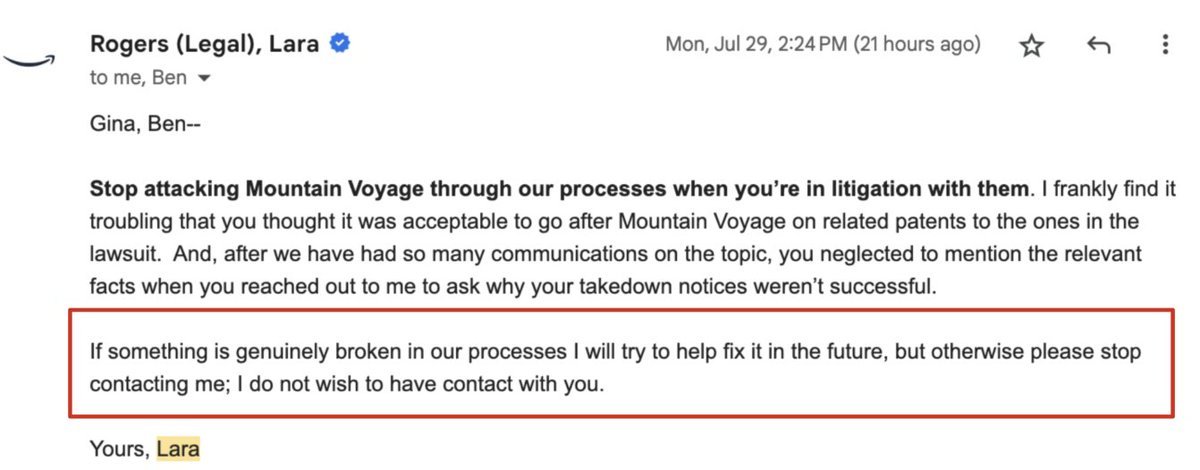1200x470 pixels.
Task: Star this email from Lara Rogers
Action: click(1031, 45)
